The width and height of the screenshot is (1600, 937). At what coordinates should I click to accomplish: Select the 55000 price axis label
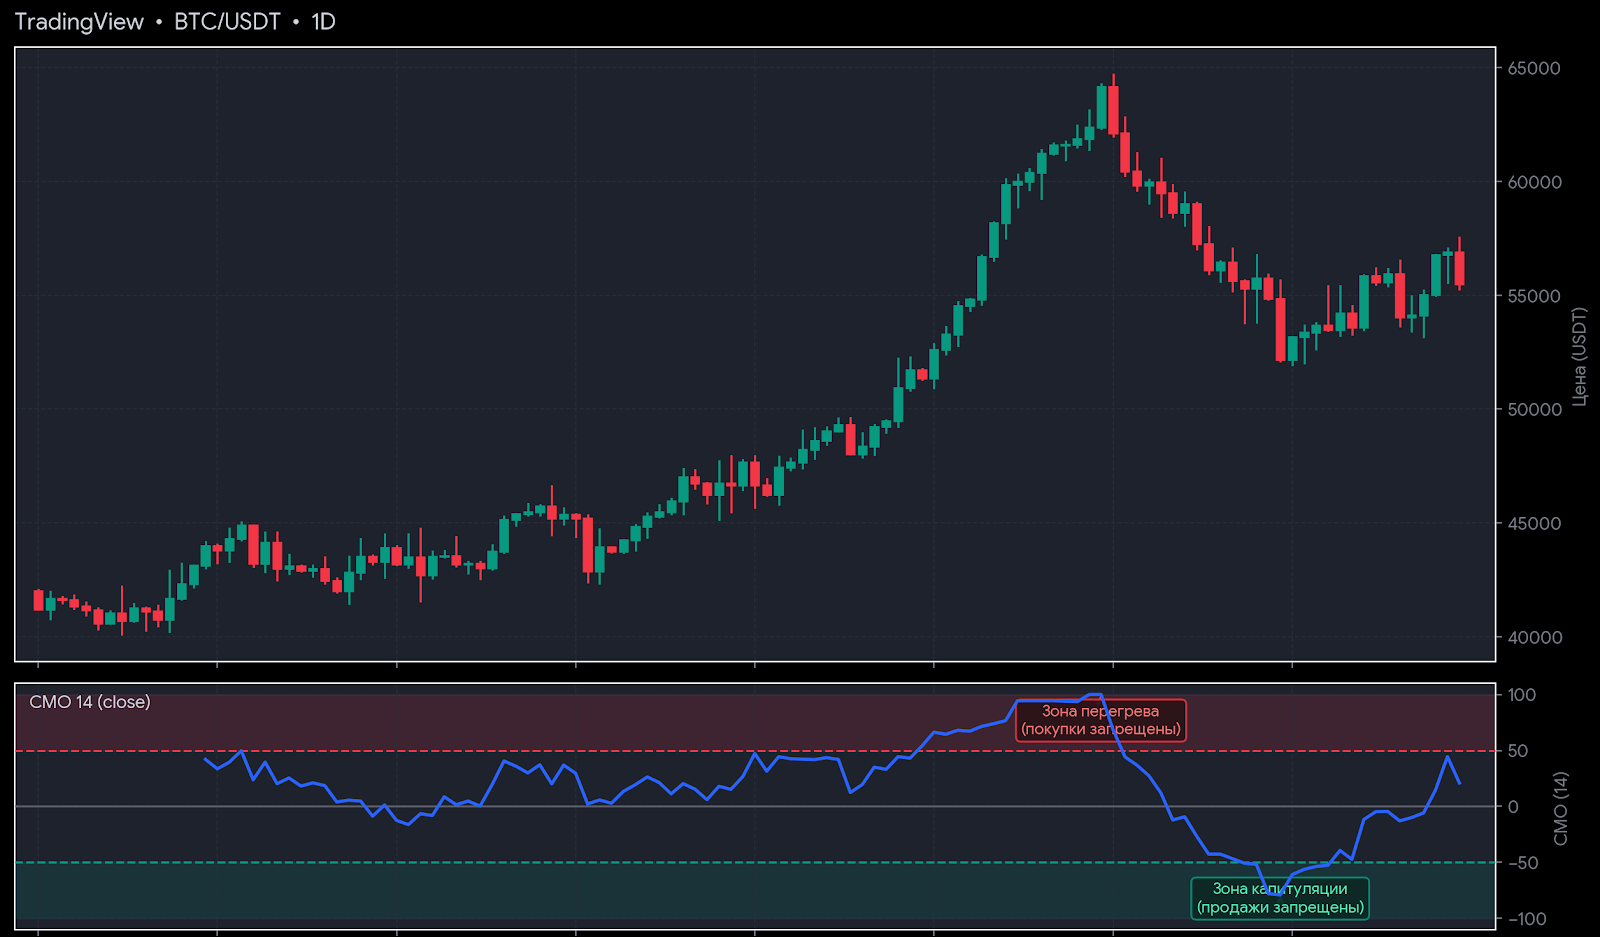1534,296
